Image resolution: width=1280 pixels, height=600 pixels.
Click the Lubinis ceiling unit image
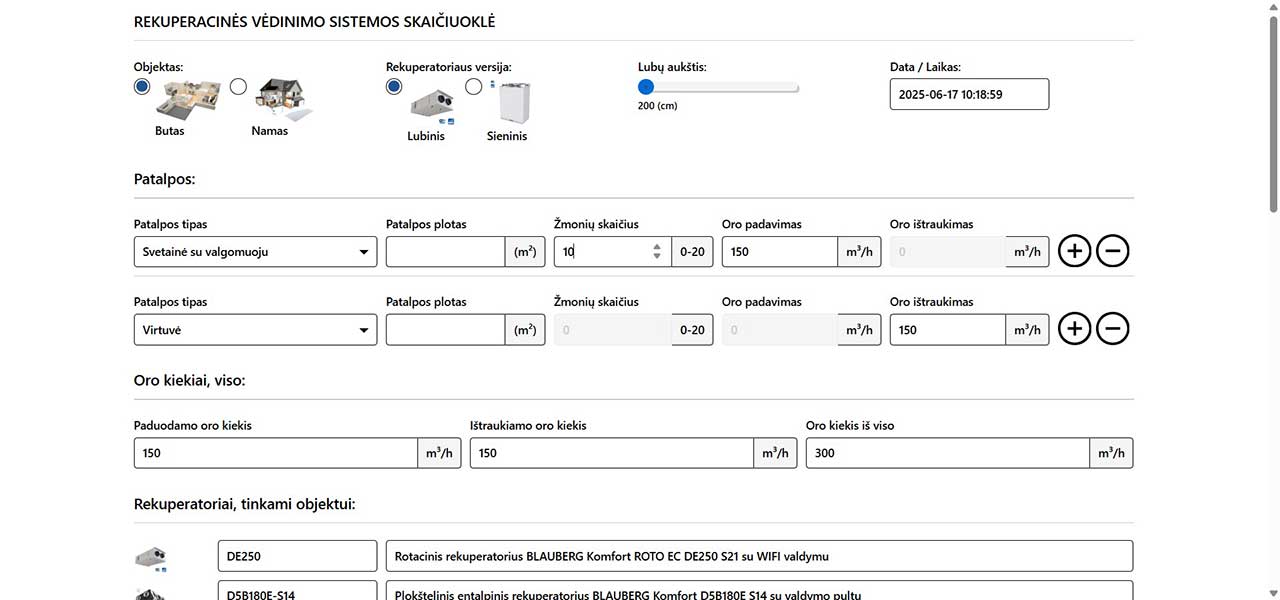(431, 105)
